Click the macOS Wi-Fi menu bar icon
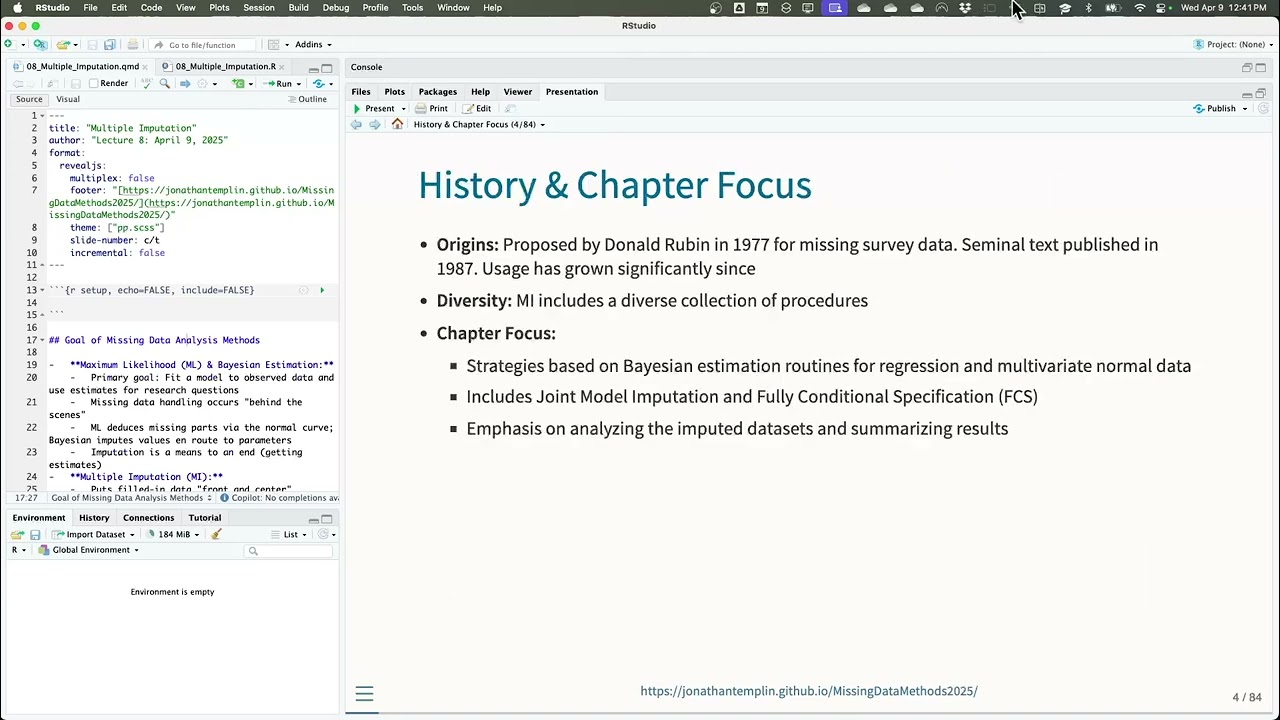The height and width of the screenshot is (720, 1280). (1139, 7)
